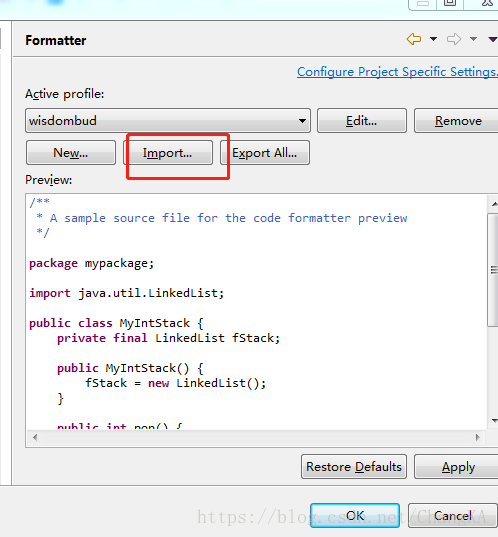Click 'public class MyIntStack {' preview line

(x=116, y=323)
